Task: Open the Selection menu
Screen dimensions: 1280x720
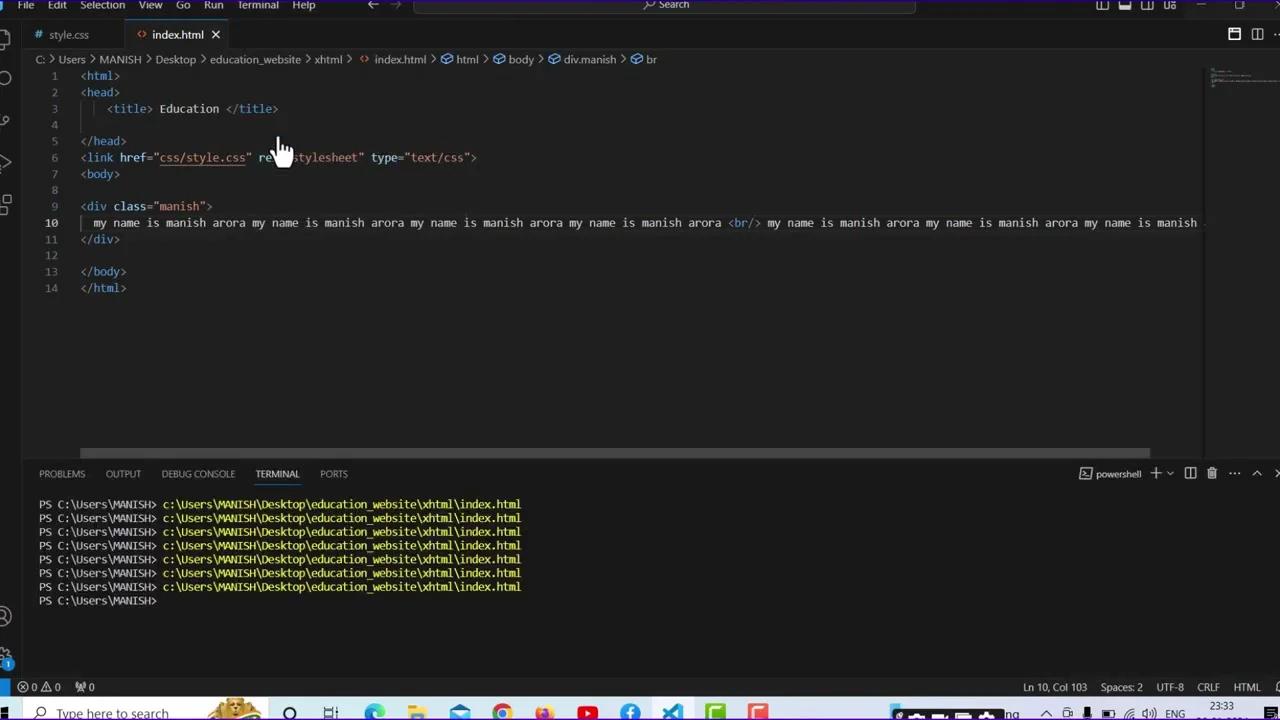Action: 102,5
